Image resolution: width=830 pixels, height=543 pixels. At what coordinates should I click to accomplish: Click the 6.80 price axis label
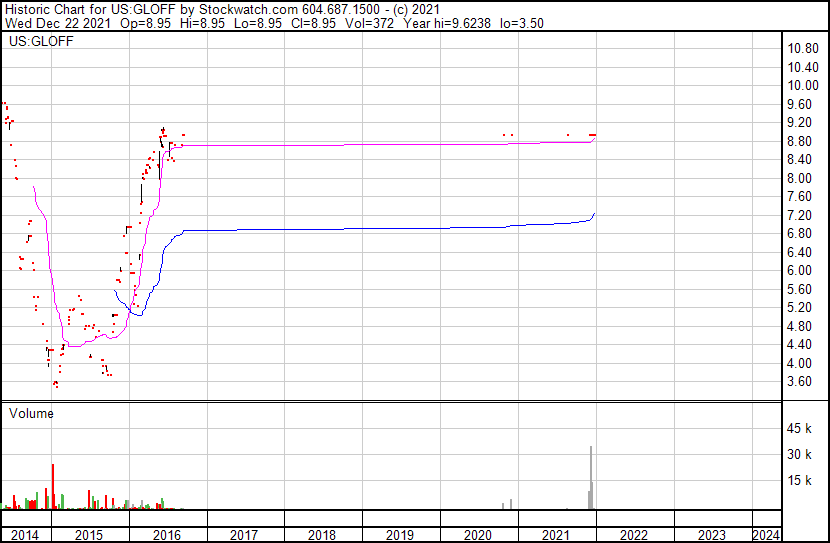[x=799, y=233]
